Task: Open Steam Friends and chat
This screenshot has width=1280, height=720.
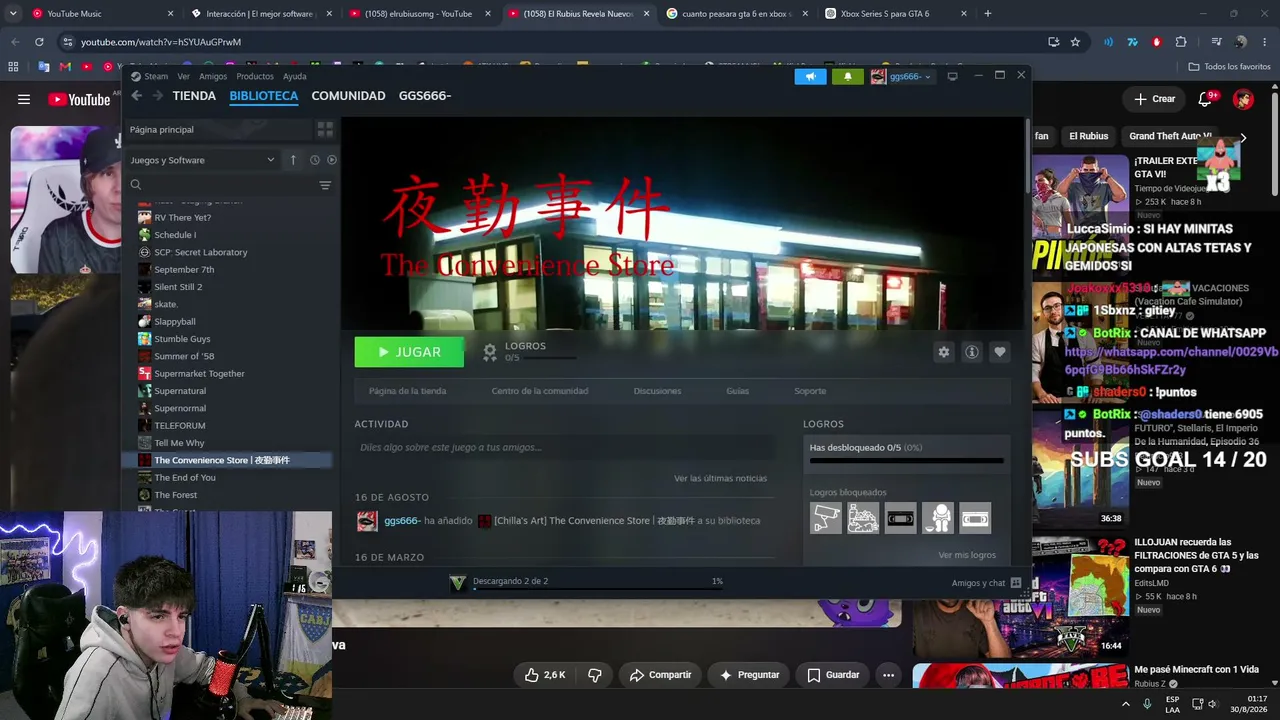Action: [986, 583]
